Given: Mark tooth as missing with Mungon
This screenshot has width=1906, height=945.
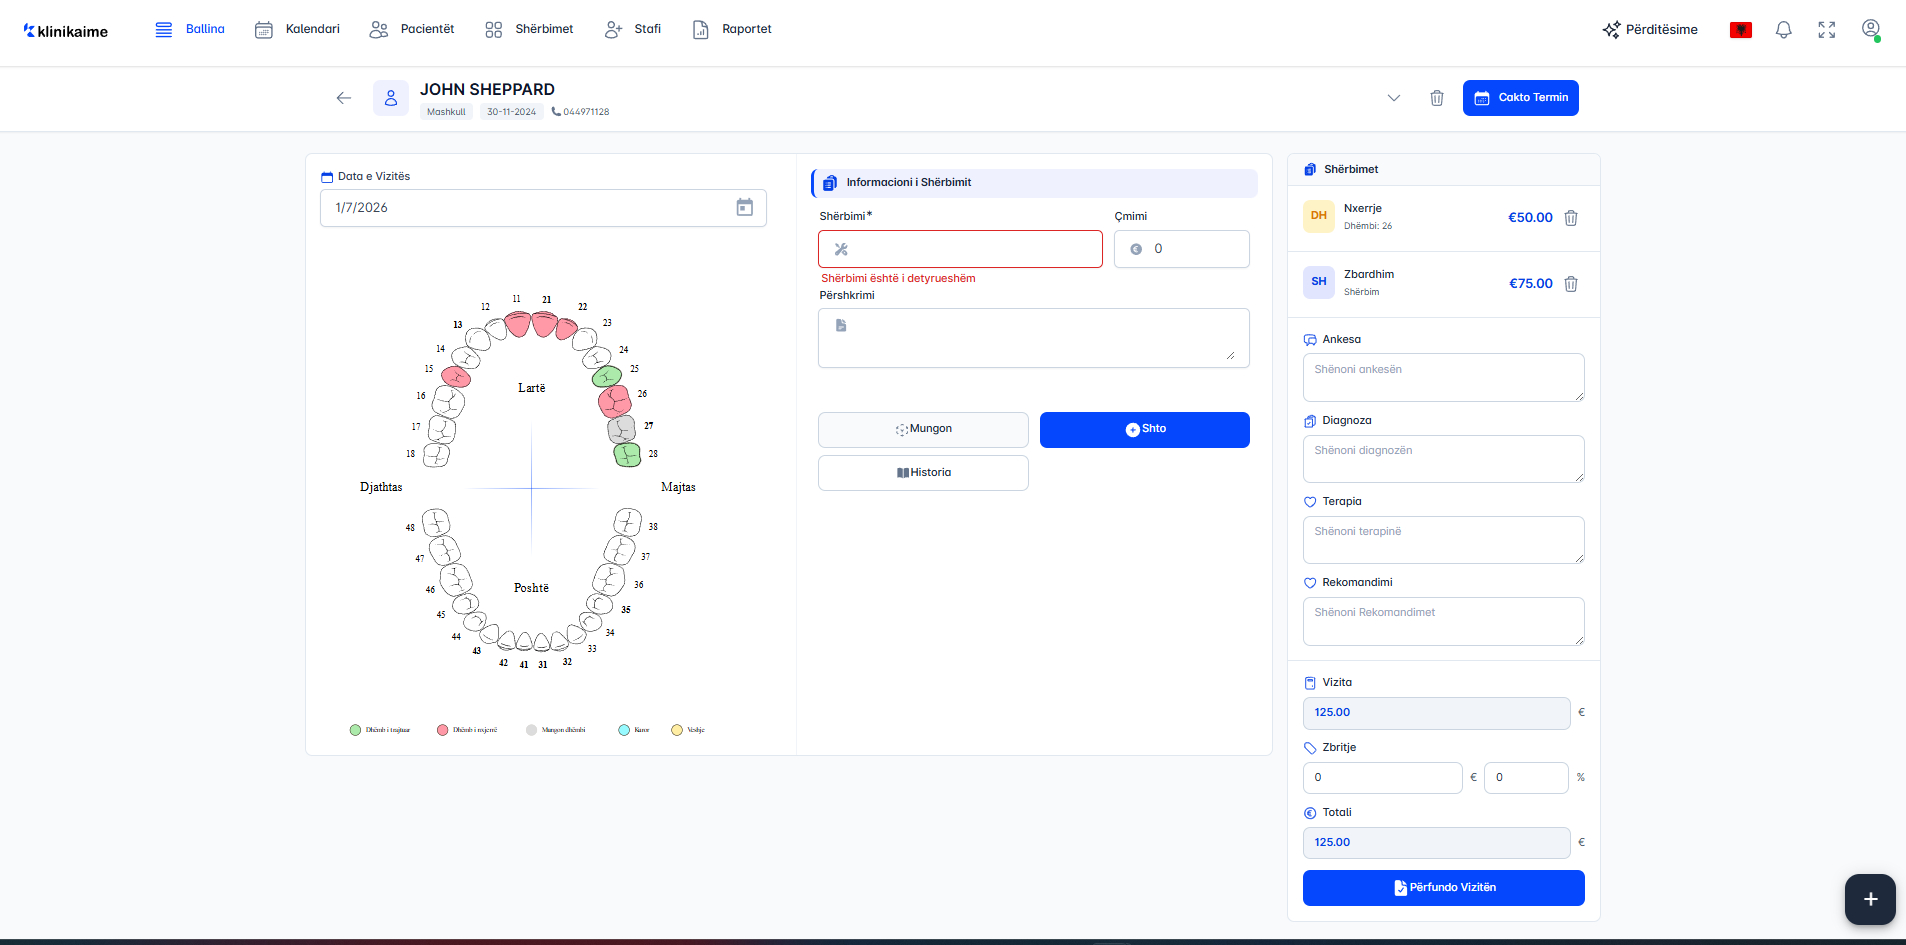Looking at the screenshot, I should coord(923,429).
